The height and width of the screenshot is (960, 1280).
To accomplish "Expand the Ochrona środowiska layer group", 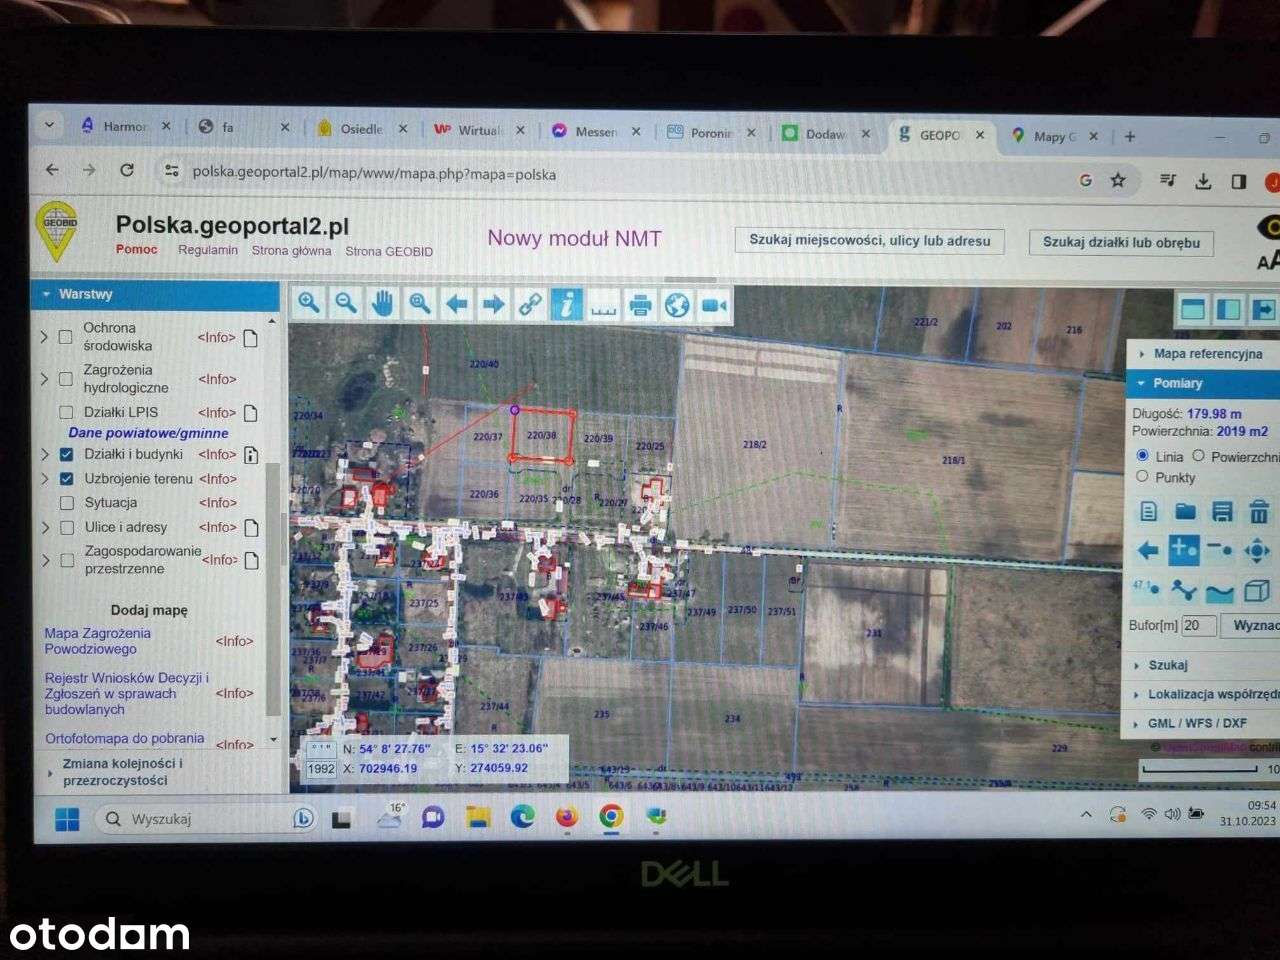I will [44, 337].
